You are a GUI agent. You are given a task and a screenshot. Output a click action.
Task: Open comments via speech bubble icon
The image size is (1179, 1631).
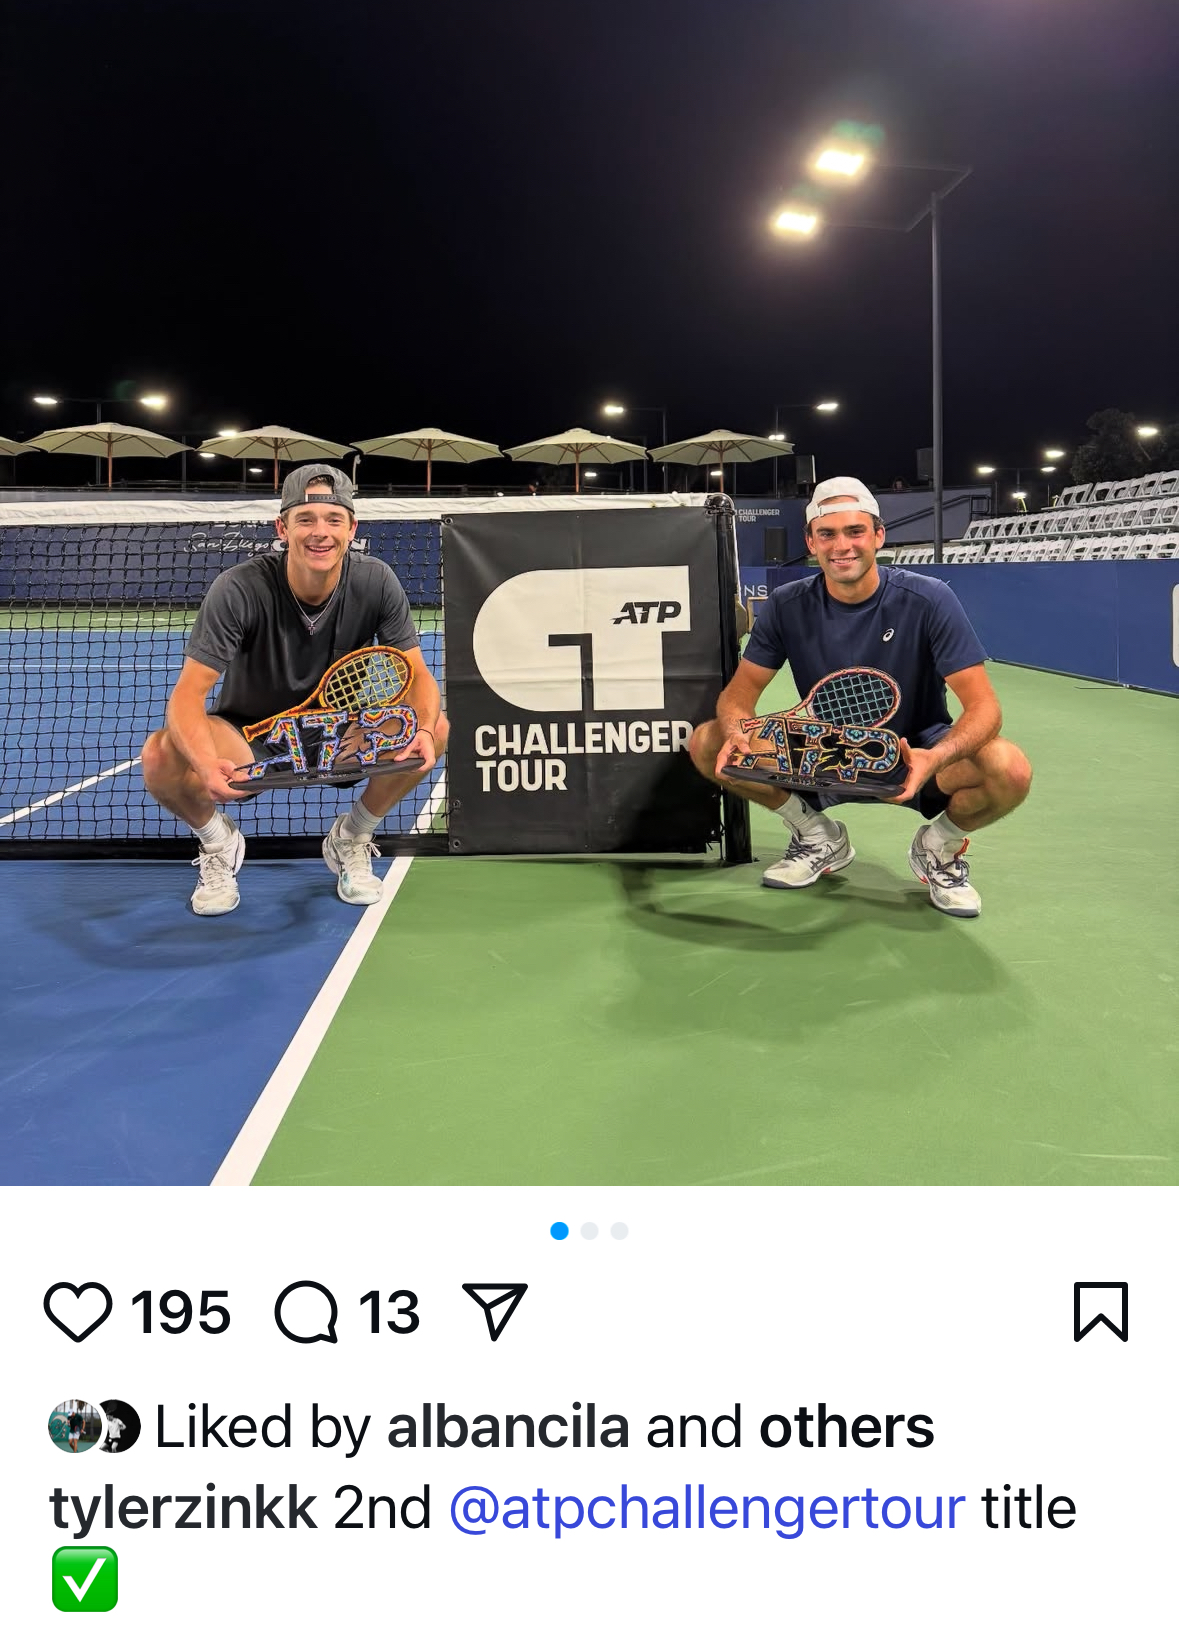coord(306,1312)
